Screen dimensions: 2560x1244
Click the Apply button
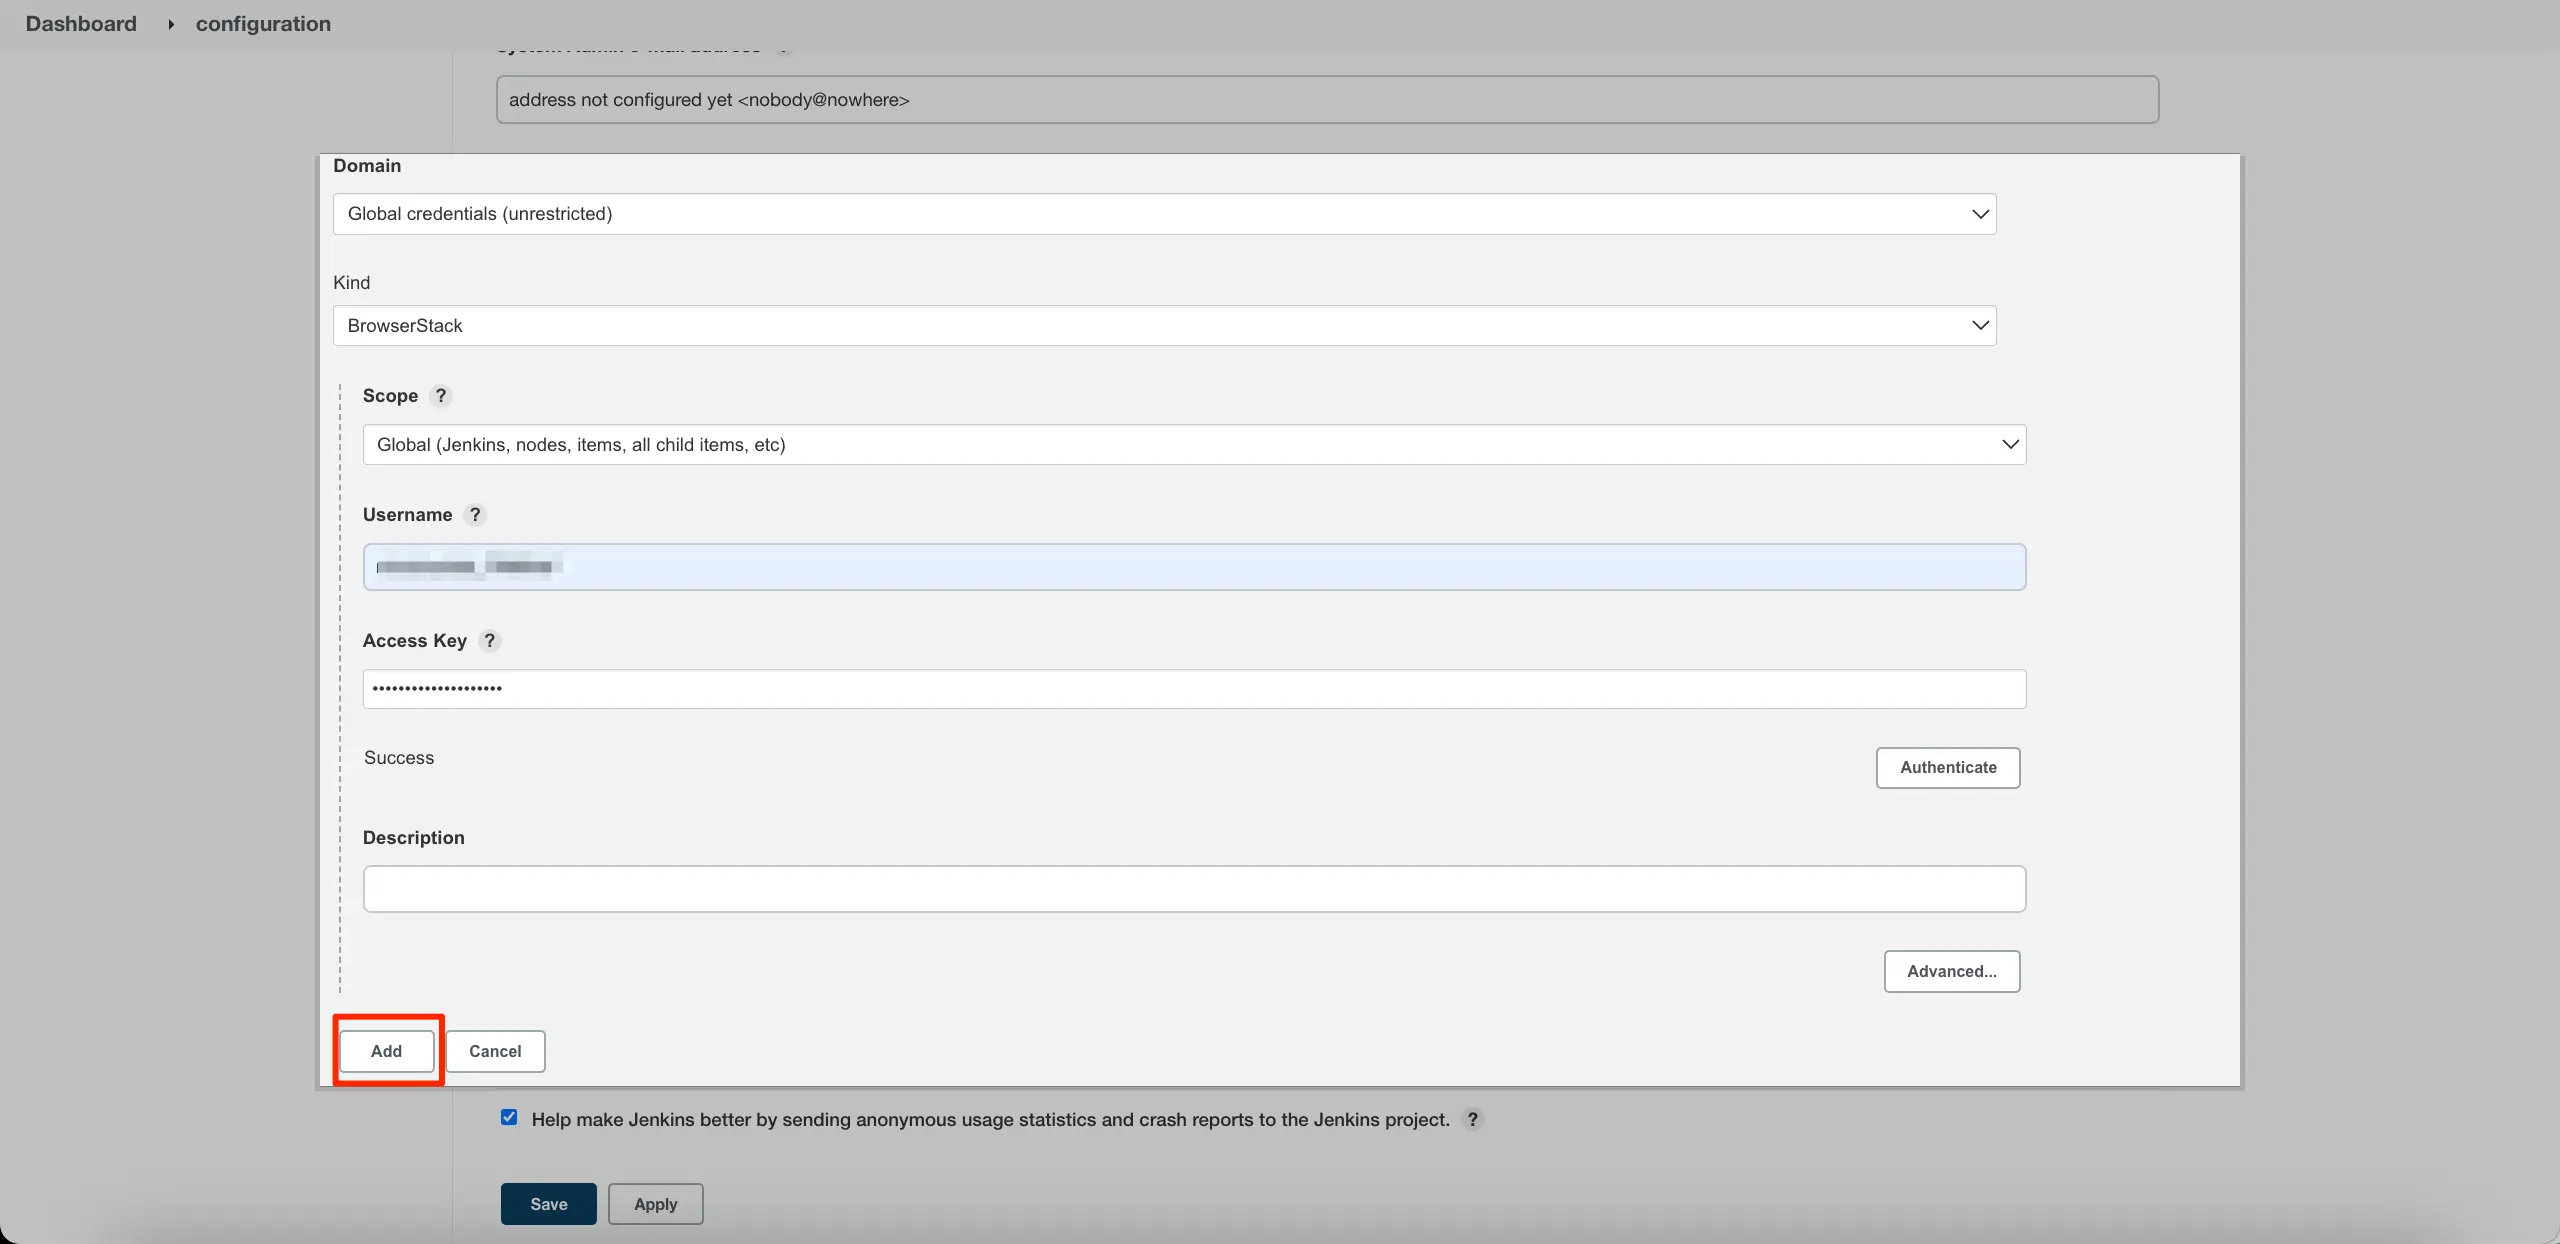coord(655,1204)
